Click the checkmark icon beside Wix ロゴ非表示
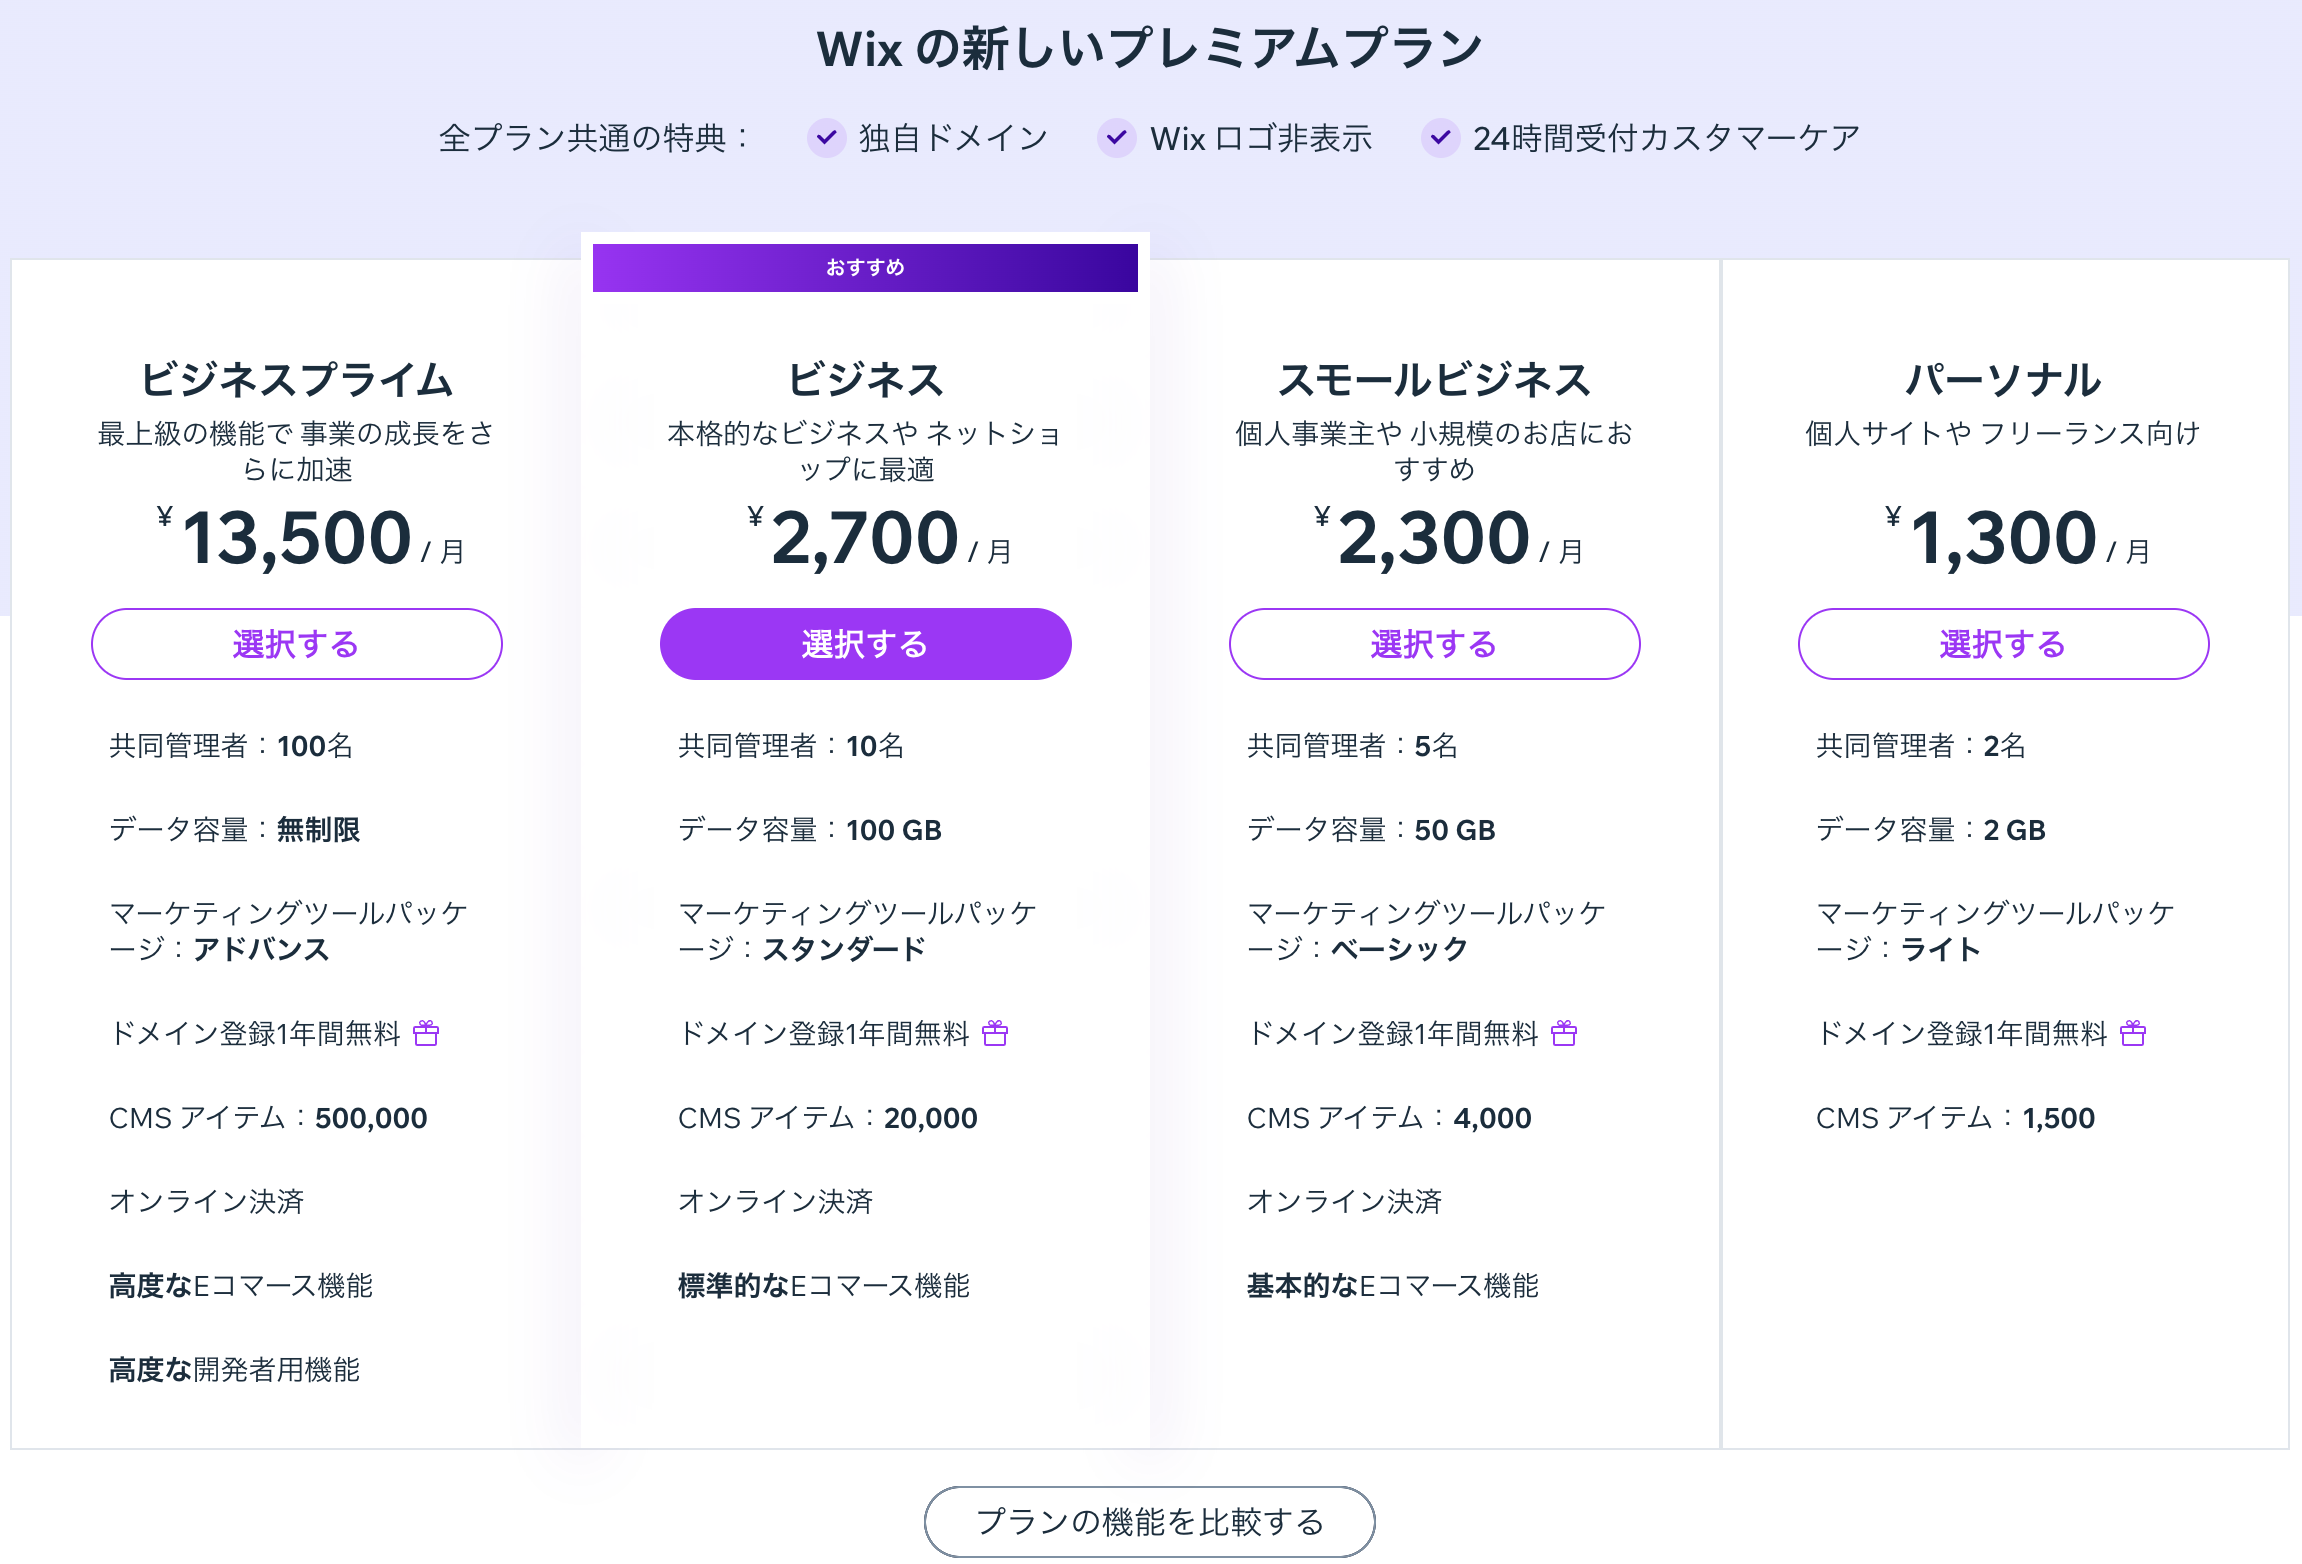The image size is (2302, 1564). 1117,137
